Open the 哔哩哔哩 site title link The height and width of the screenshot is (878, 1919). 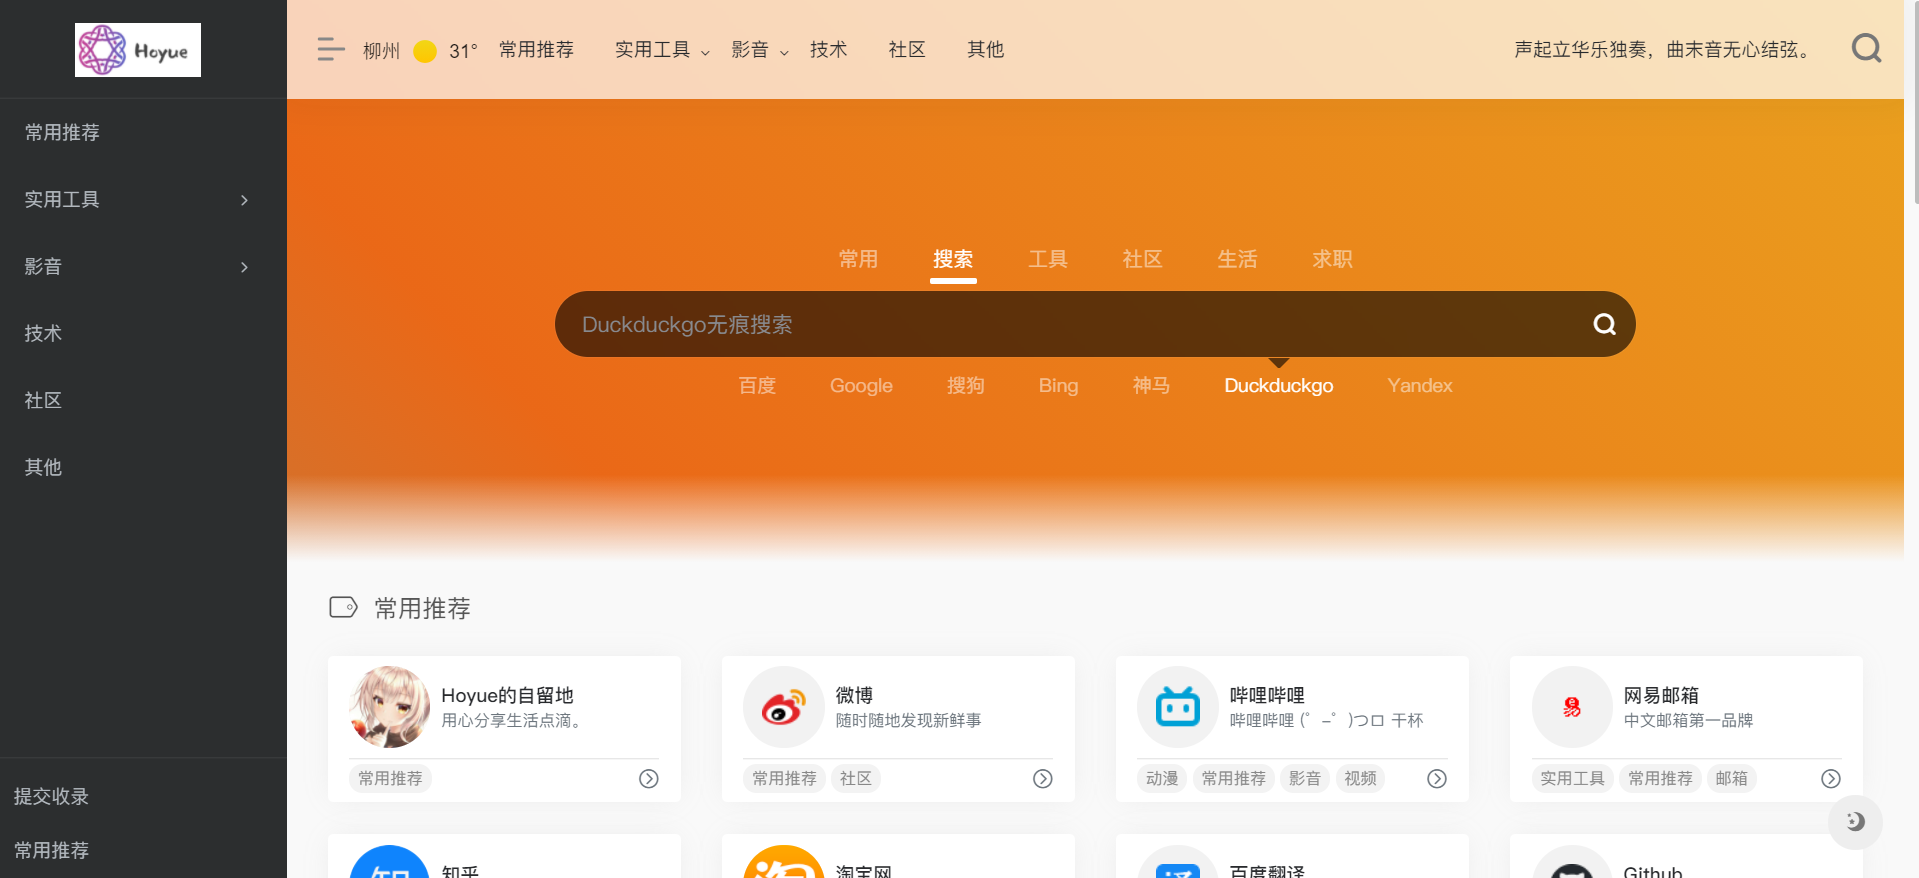[1267, 696]
